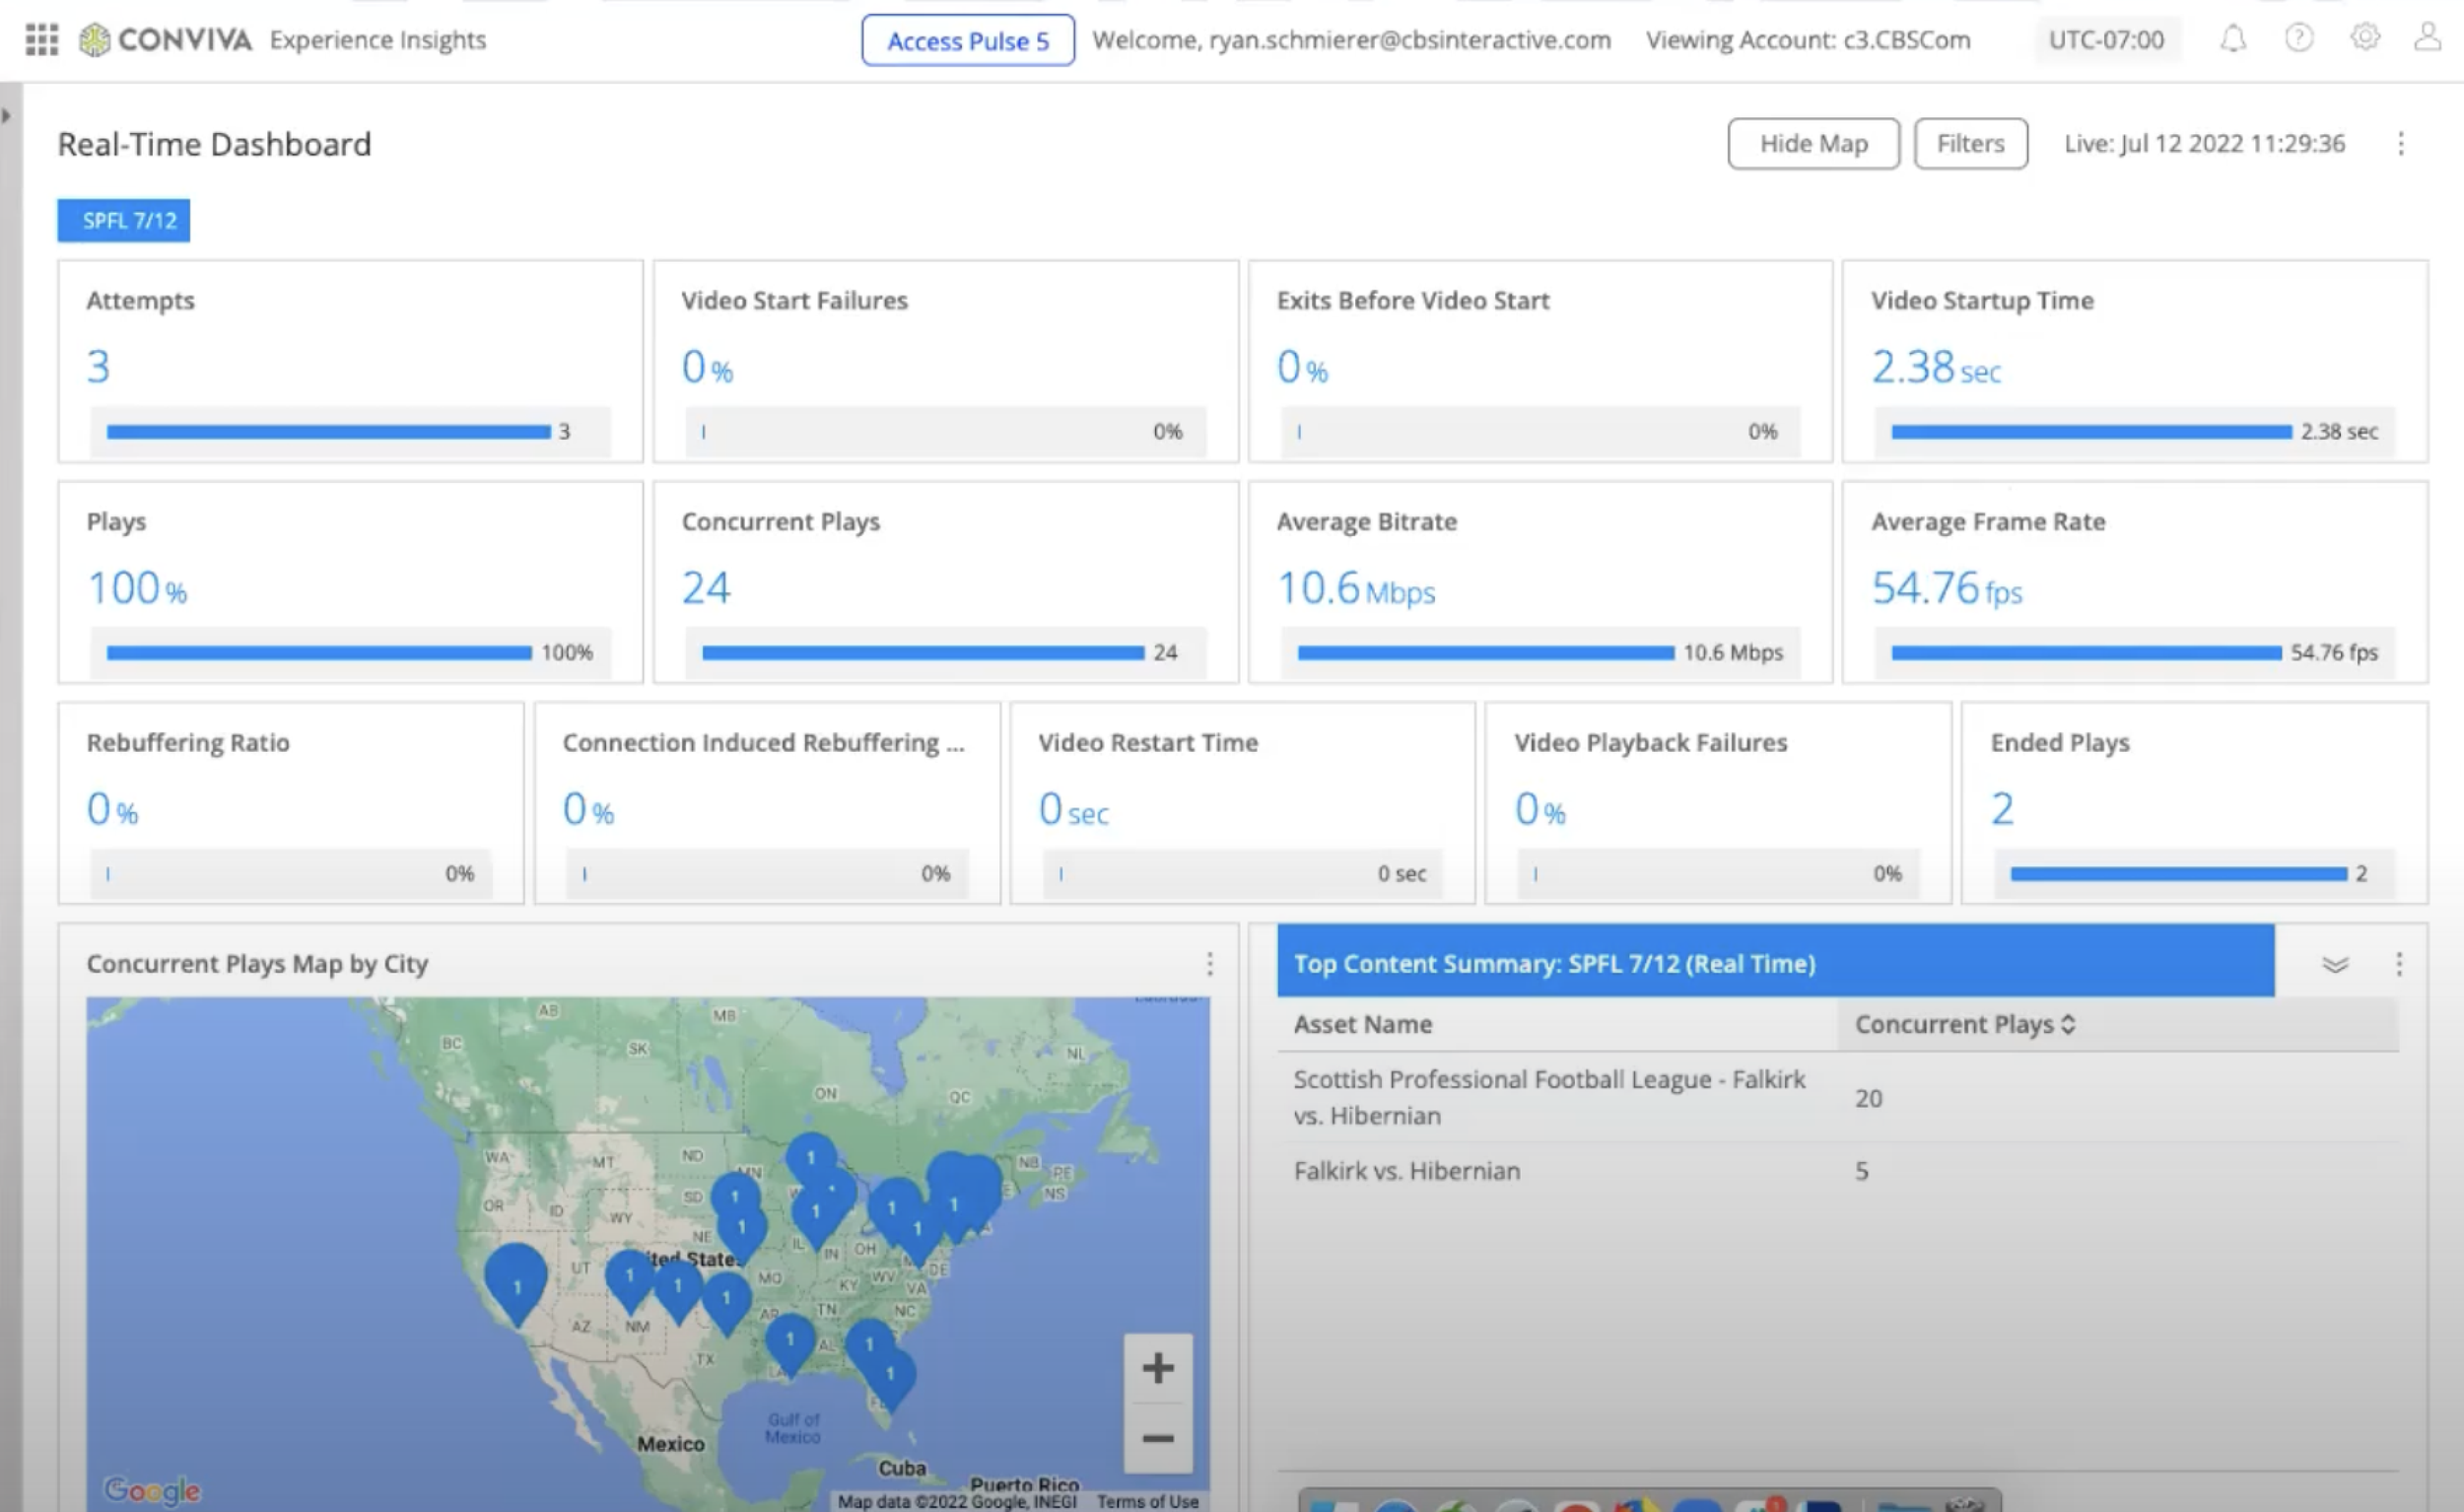Click the California map pin
This screenshot has width=2464, height=1512.
click(x=516, y=1278)
